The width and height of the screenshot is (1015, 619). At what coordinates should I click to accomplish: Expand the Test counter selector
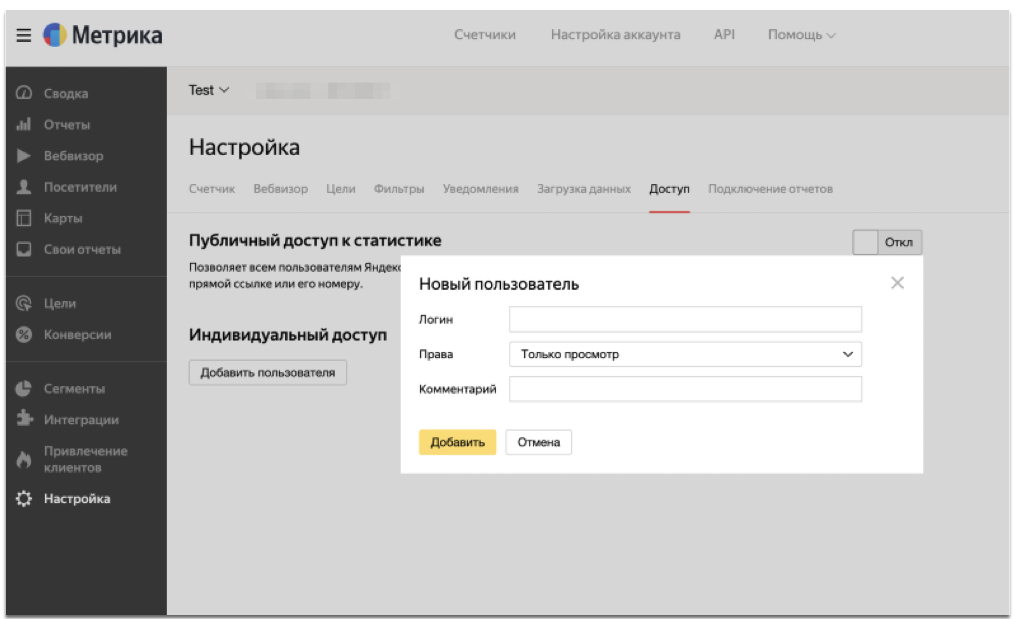click(208, 90)
